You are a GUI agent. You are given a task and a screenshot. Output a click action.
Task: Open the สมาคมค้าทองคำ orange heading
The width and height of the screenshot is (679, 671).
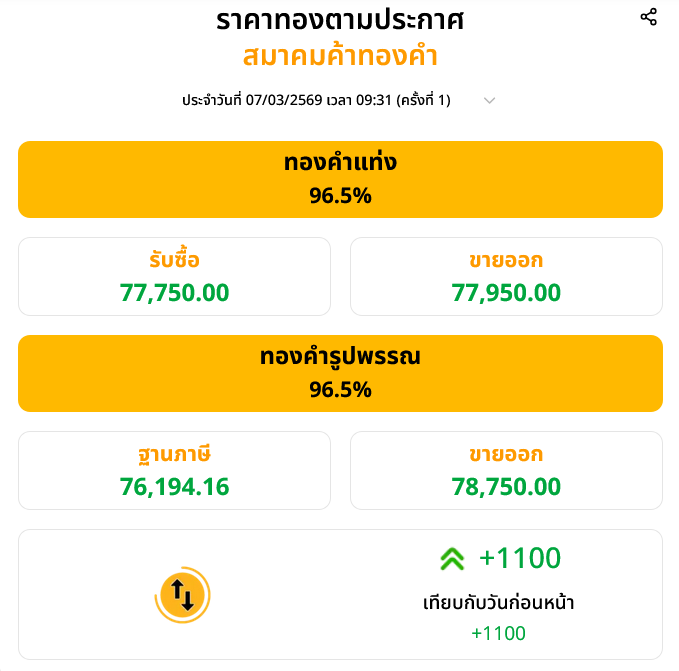click(340, 56)
